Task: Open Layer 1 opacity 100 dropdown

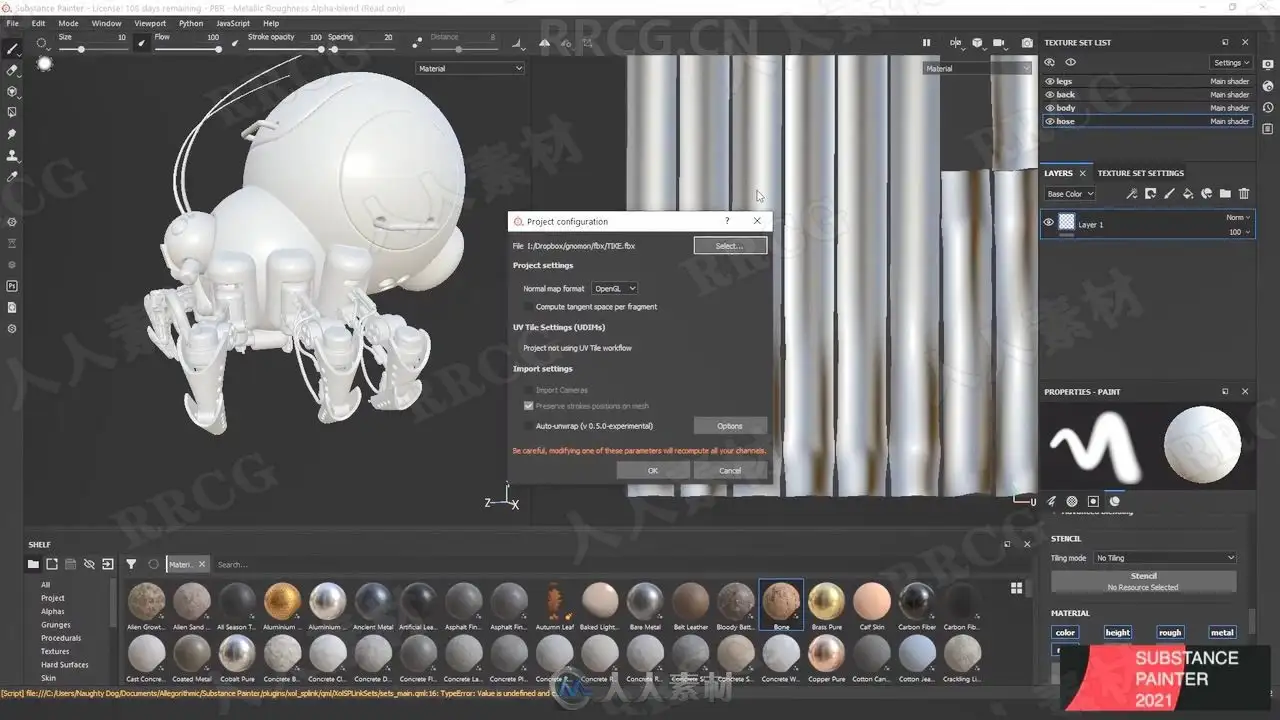Action: click(1238, 232)
